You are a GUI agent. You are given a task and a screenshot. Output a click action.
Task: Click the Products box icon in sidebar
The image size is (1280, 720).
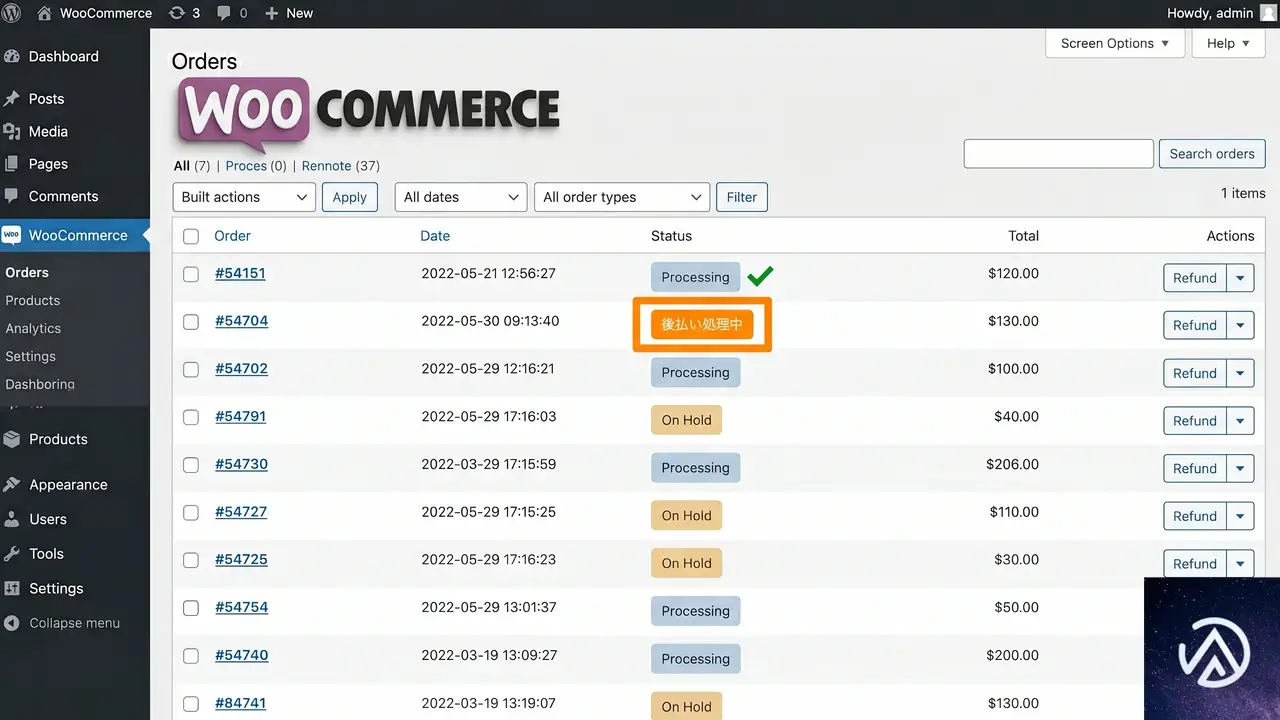click(x=12, y=439)
